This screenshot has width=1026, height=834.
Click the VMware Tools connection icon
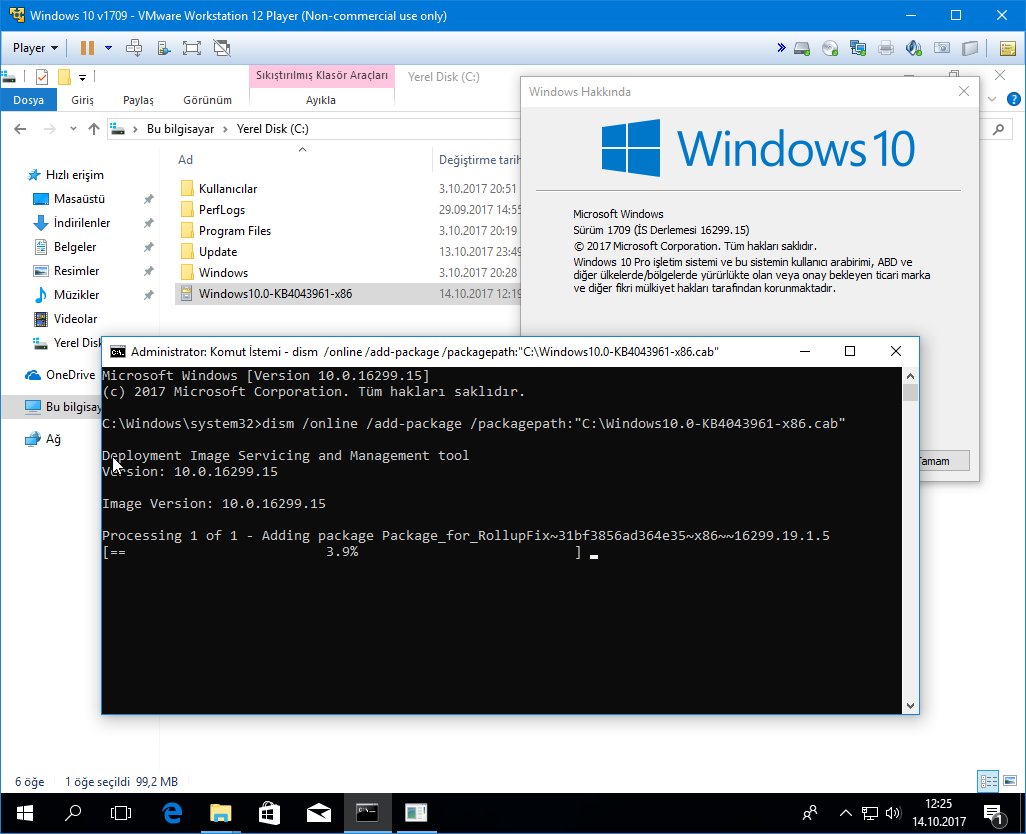click(x=164, y=48)
